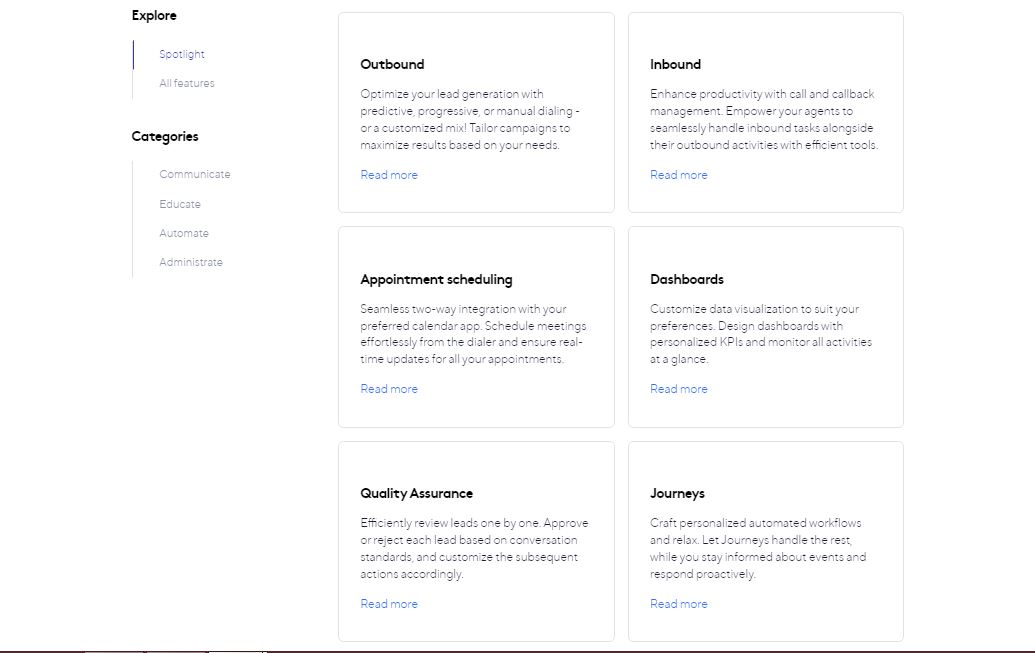Click Read more under Outbound
Viewport: 1035px width, 653px height.
point(389,175)
